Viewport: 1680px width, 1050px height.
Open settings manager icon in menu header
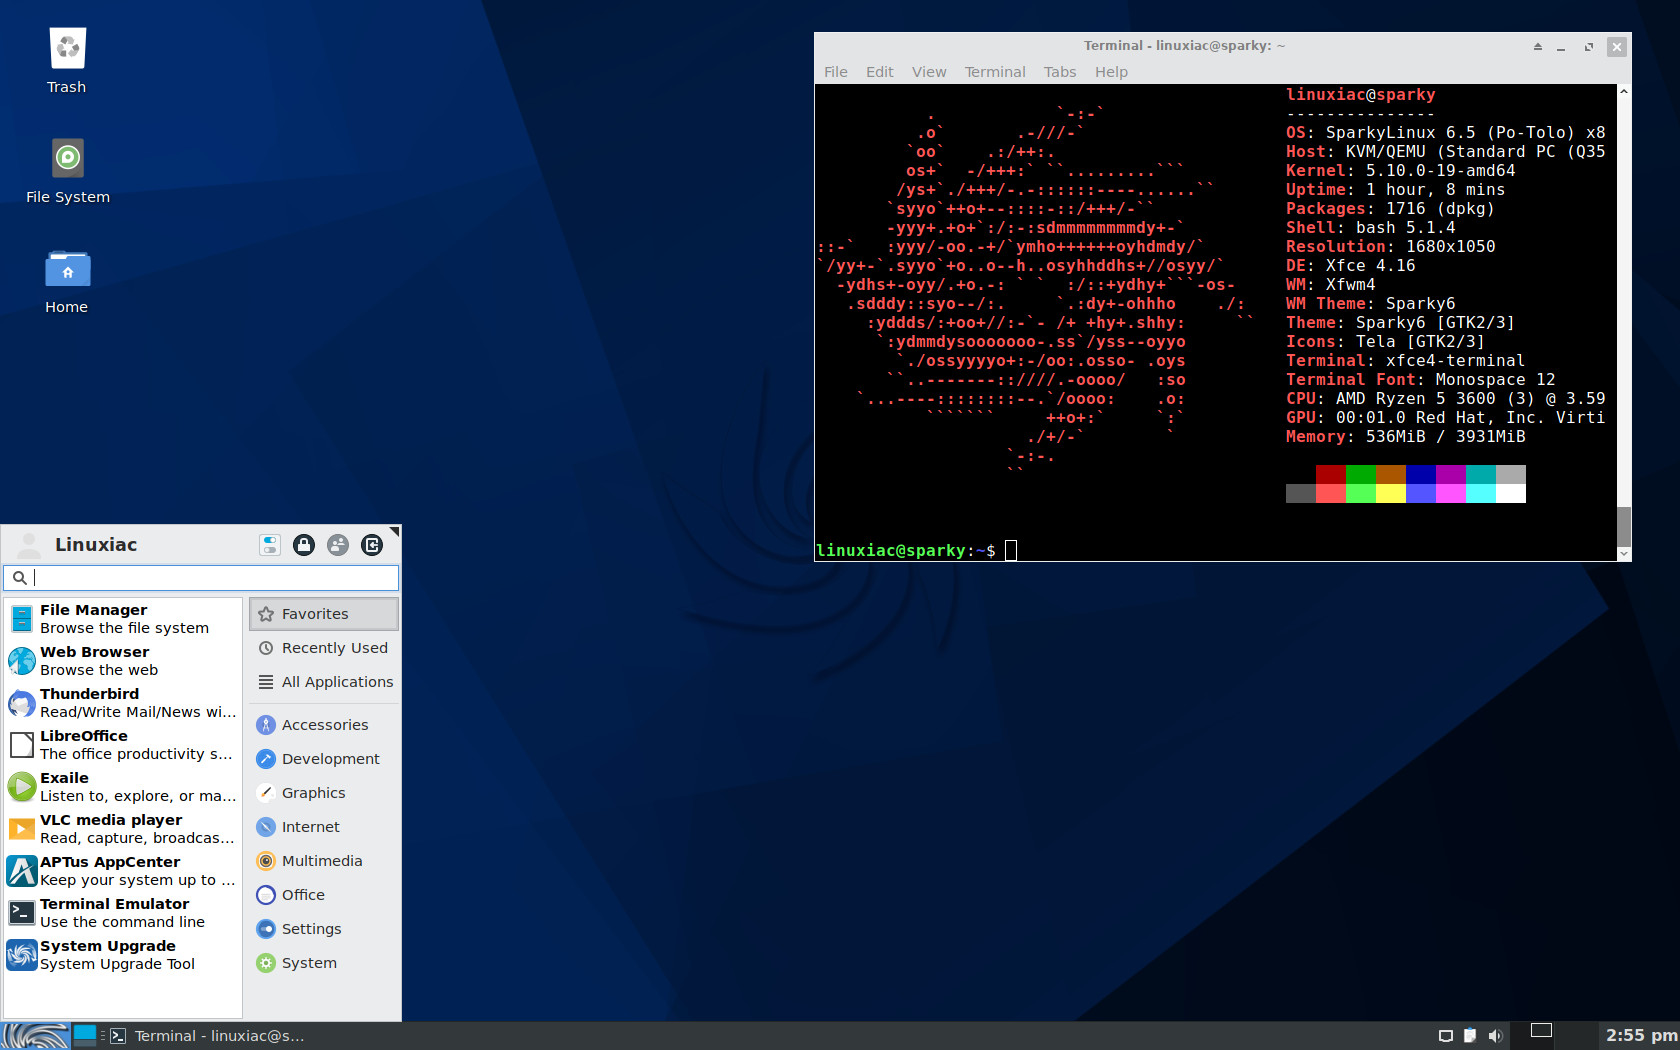coord(270,545)
